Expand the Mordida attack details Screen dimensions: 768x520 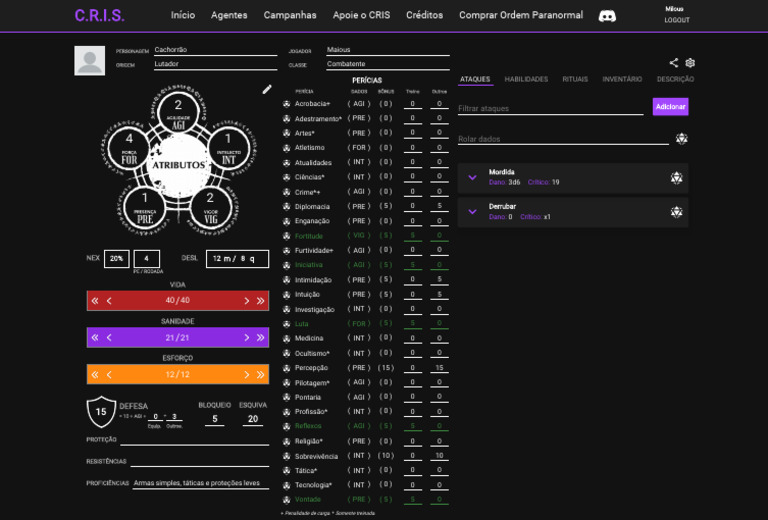click(473, 178)
